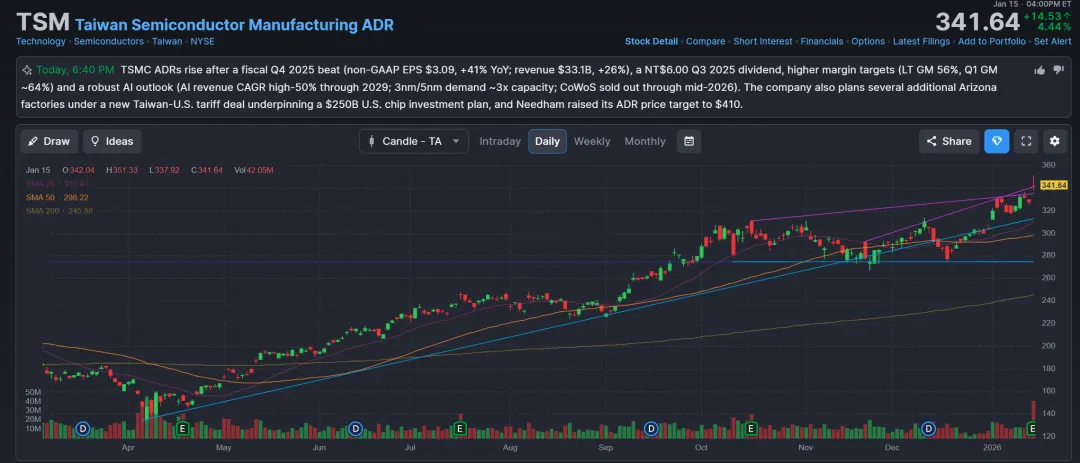1080x463 pixels.
Task: Open the Draw tools
Action: 49,141
